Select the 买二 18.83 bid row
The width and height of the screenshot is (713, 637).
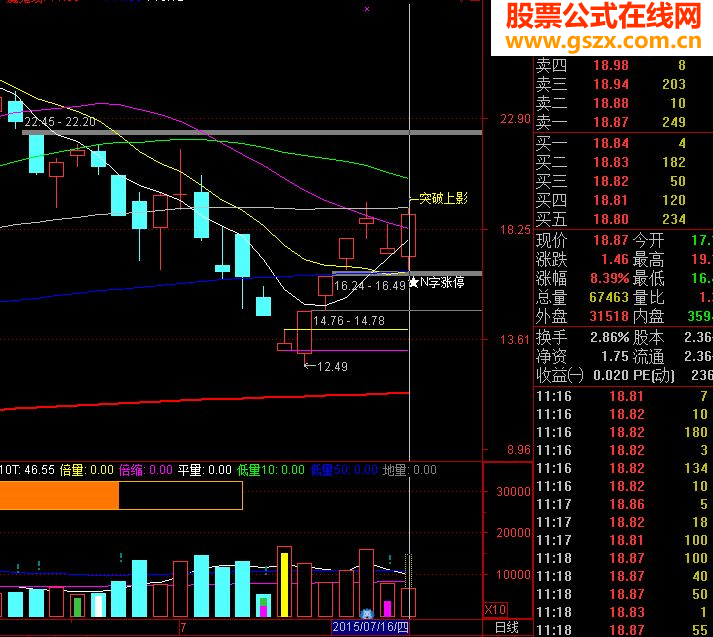623,162
